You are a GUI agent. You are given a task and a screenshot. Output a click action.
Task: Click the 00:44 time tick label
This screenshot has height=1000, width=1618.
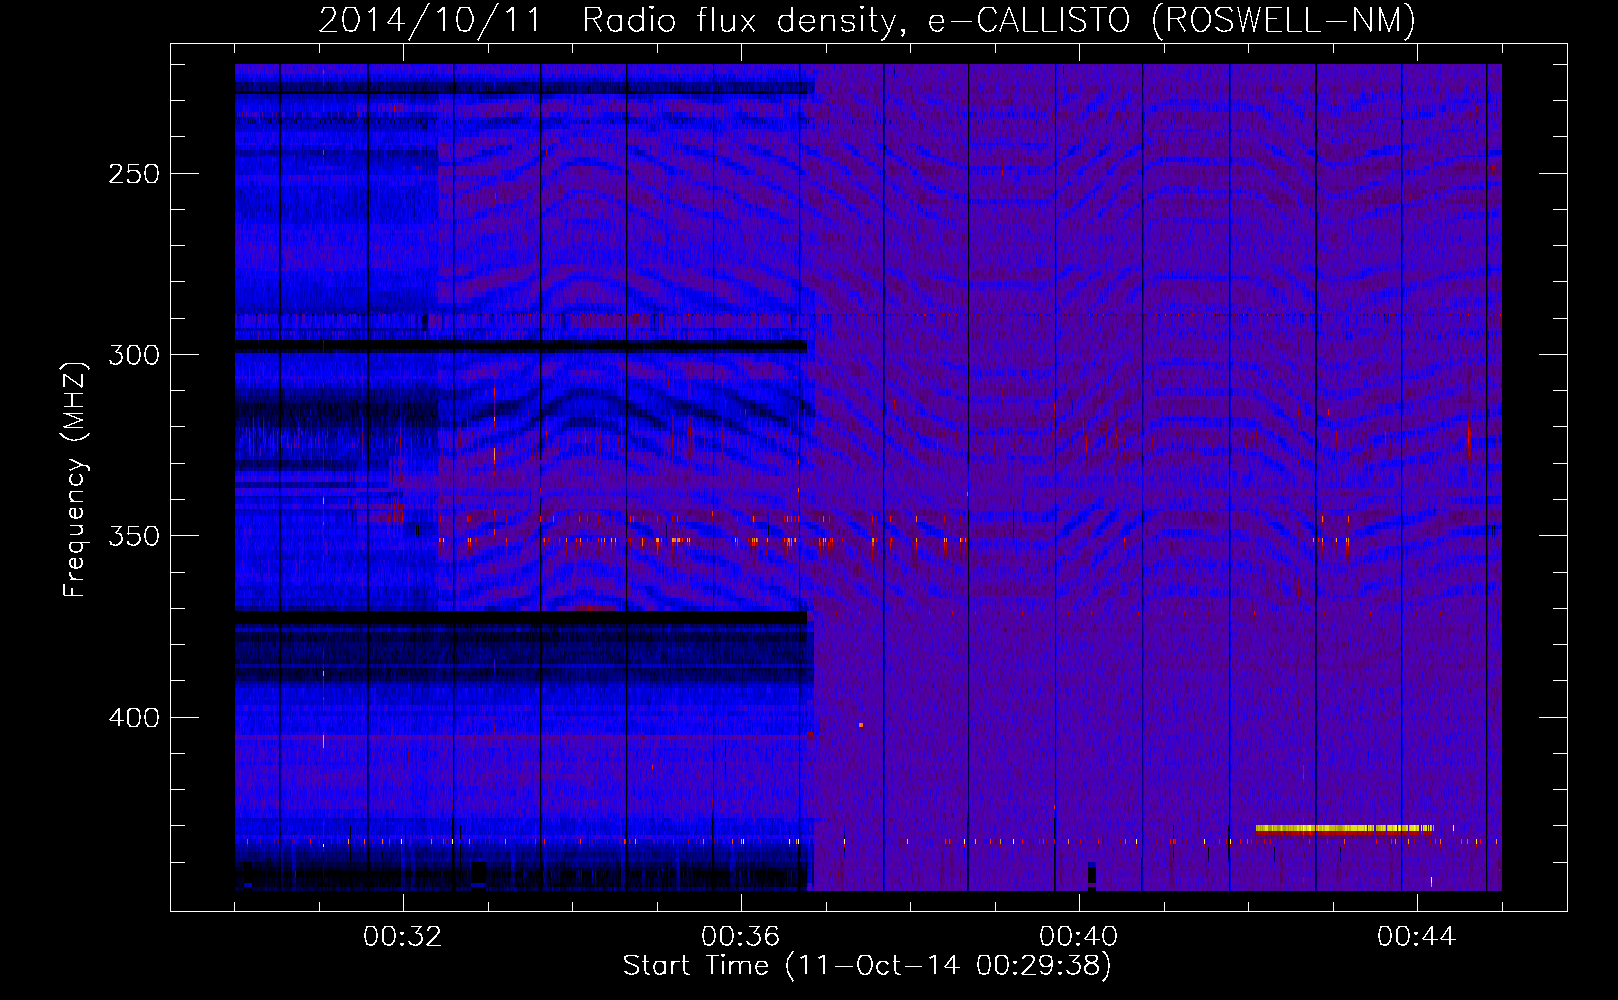(x=1417, y=937)
